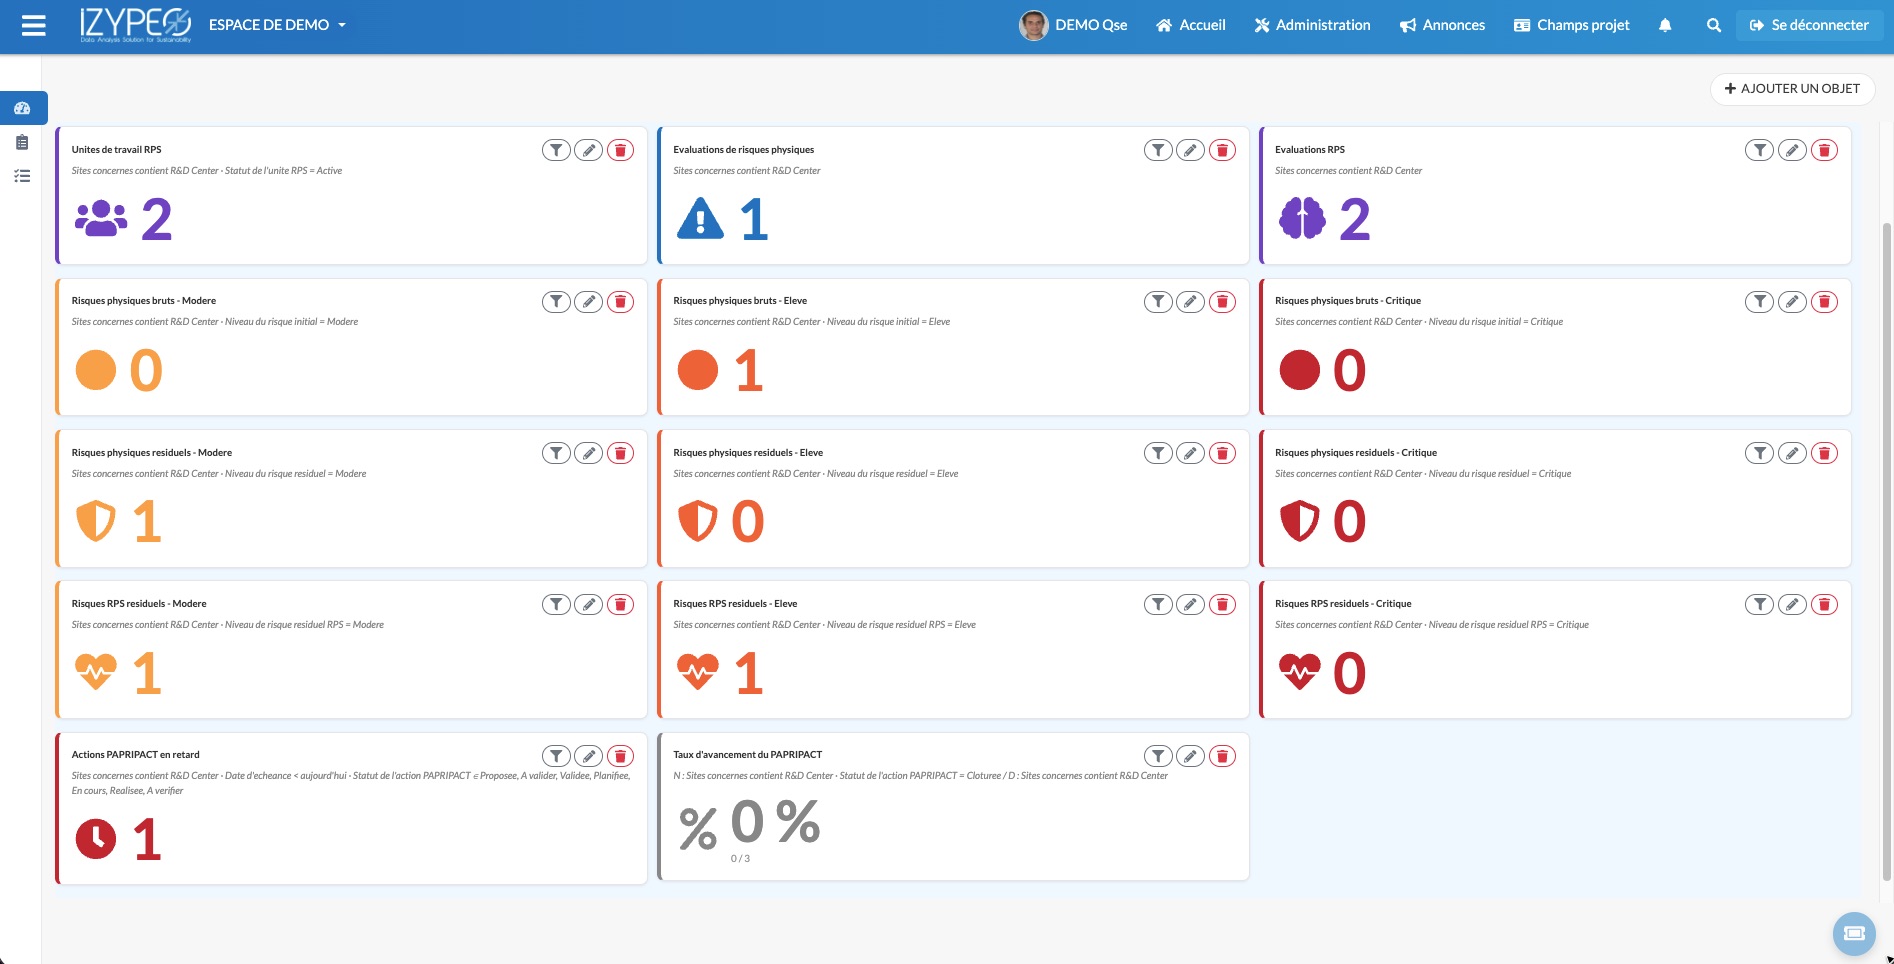Image resolution: width=1894 pixels, height=964 pixels.
Task: Click the IZYPEO logo
Action: (135, 25)
